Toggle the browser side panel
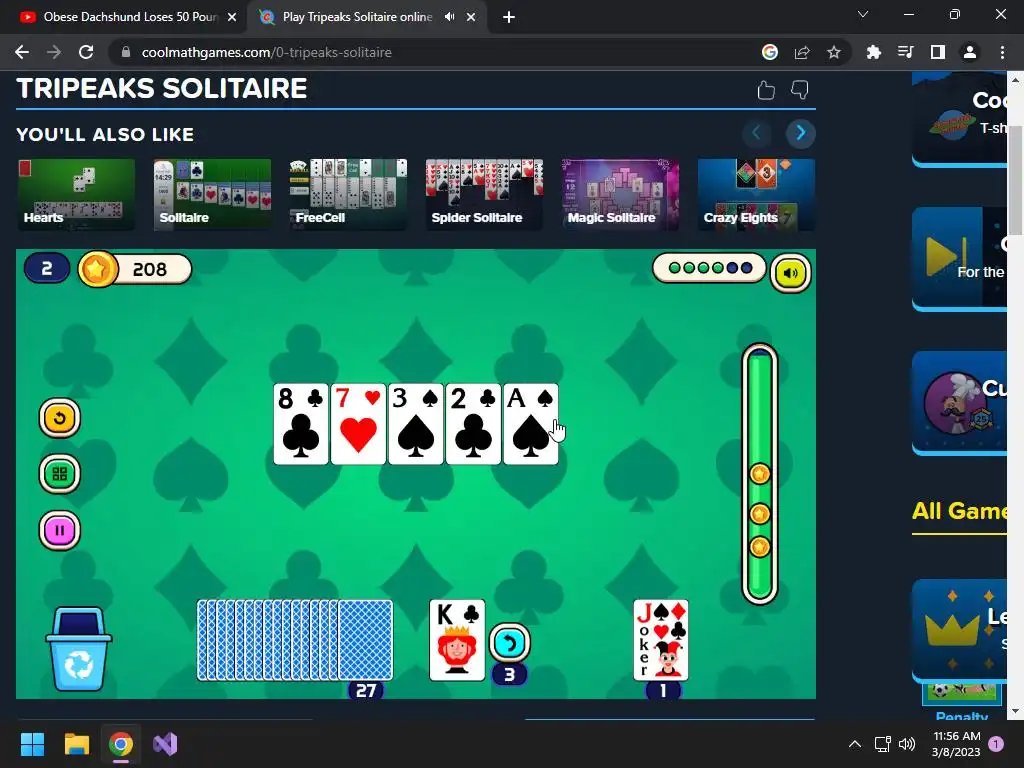Viewport: 1024px width, 768px height. tap(938, 52)
